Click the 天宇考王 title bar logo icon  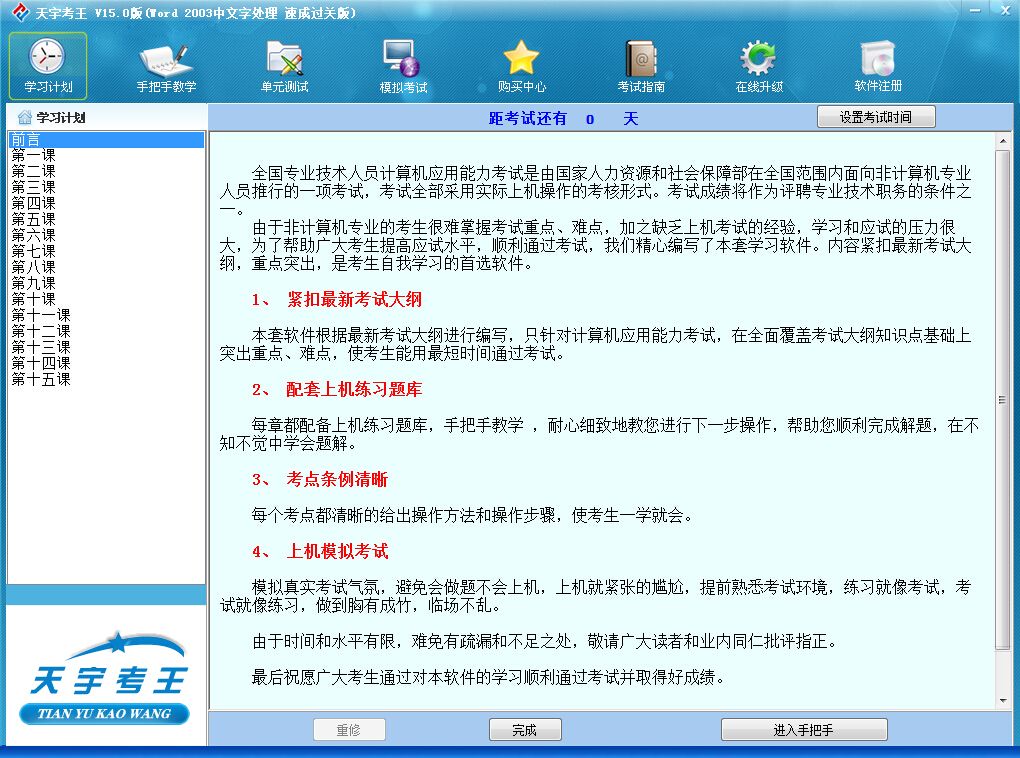point(20,12)
